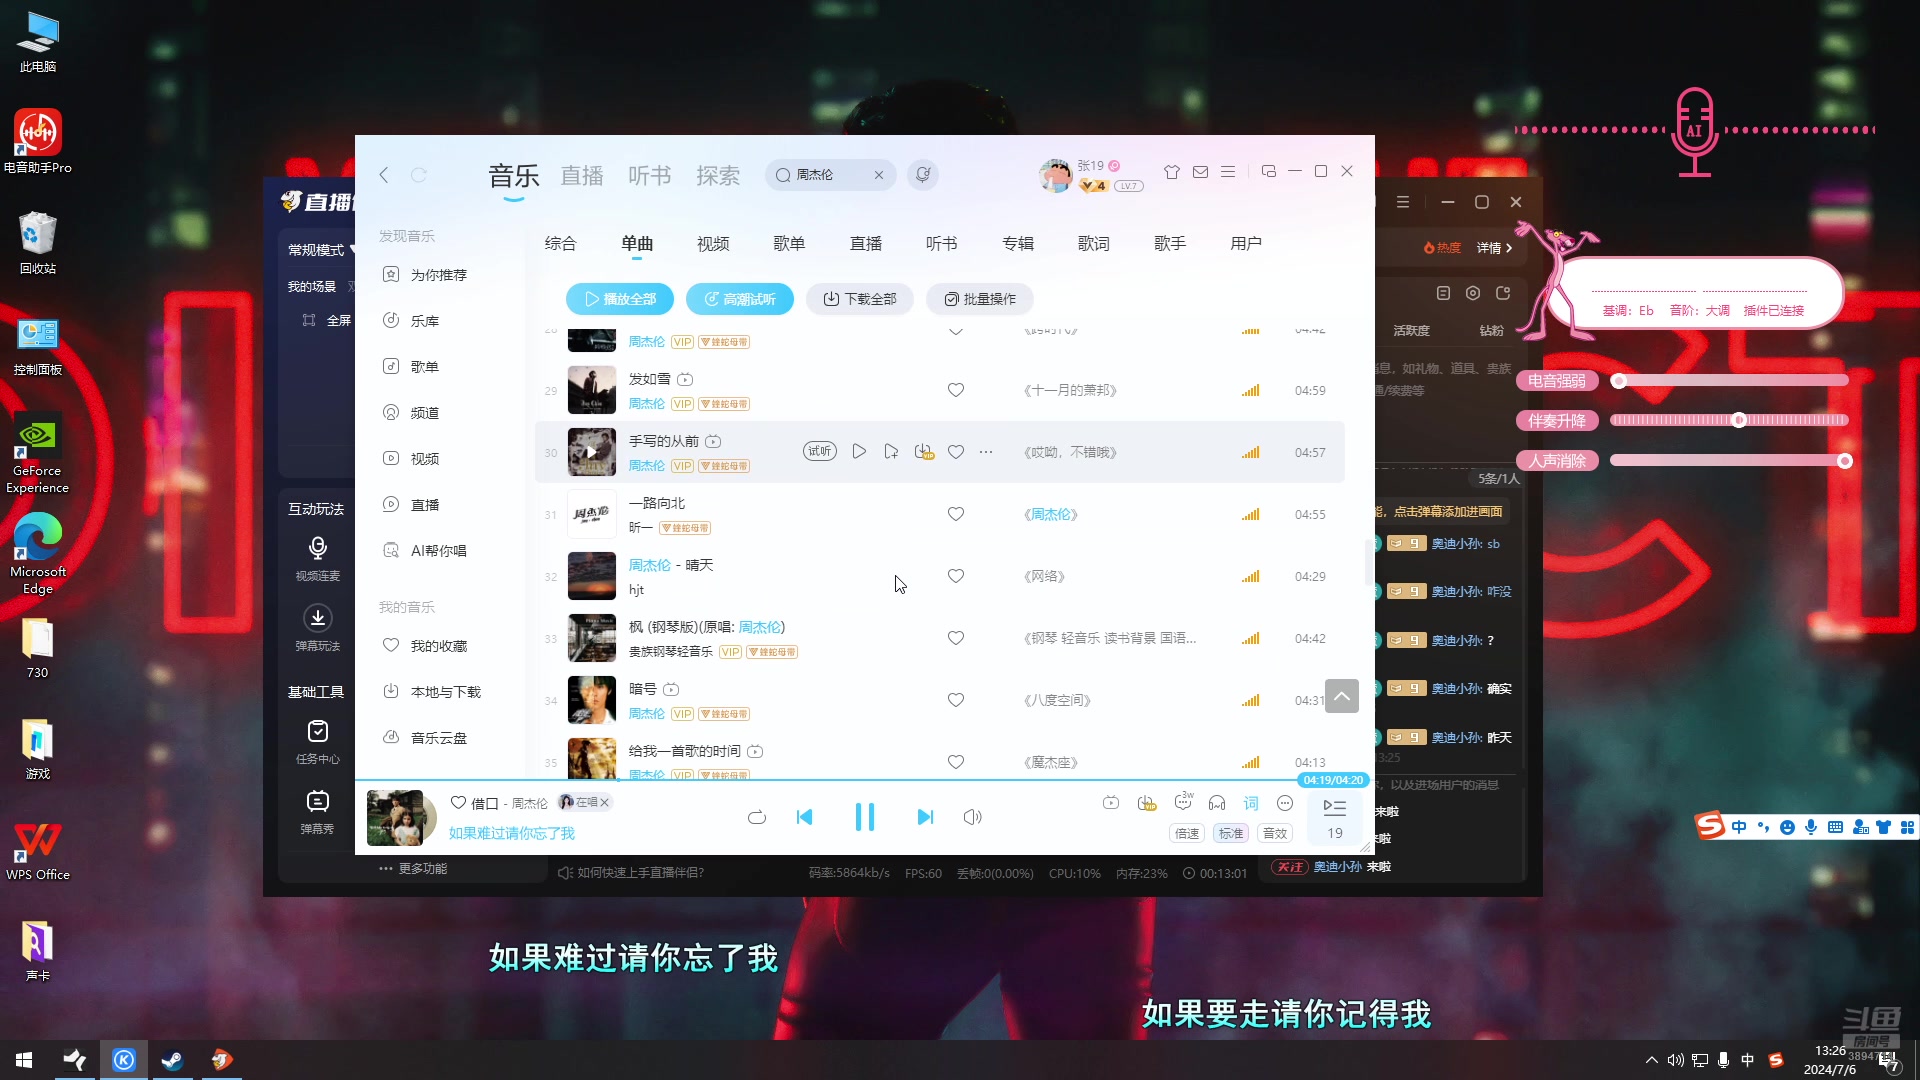This screenshot has width=1920, height=1080.
Task: Toggle 天汪 user block status
Action: 1288,868
